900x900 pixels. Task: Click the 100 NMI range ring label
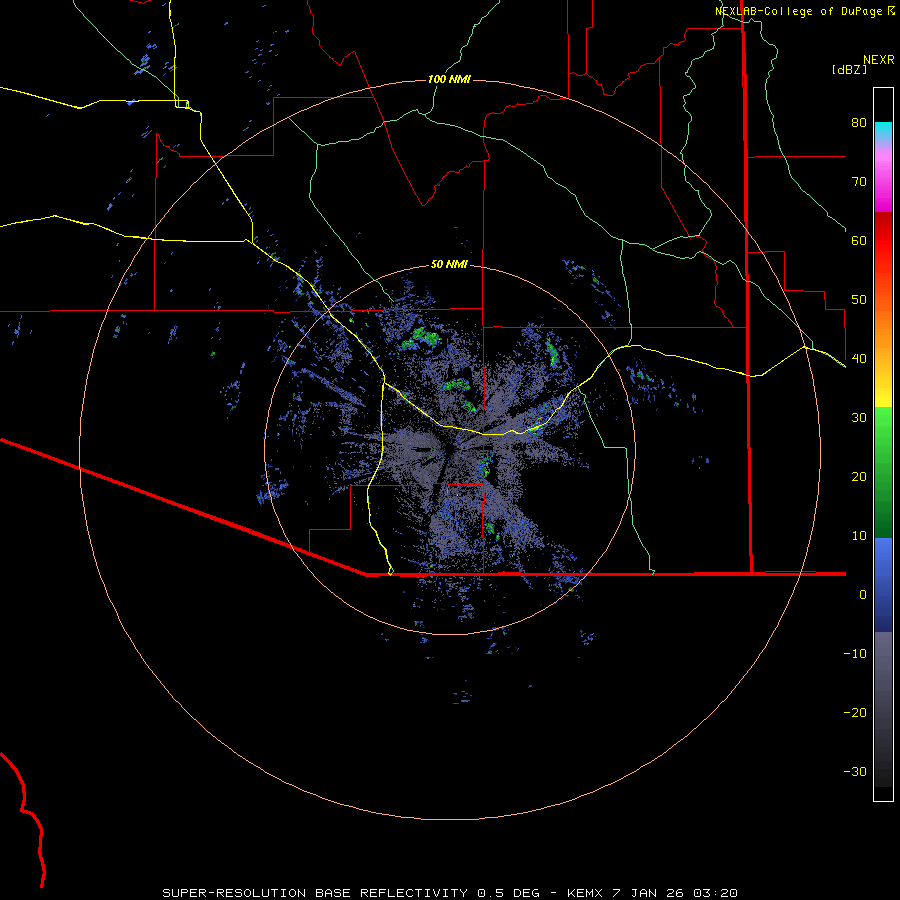click(449, 79)
